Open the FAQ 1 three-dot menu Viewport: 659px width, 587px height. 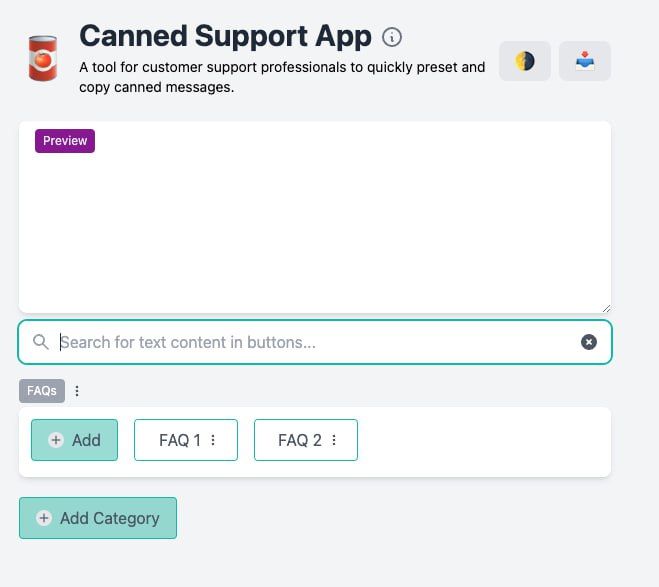click(213, 440)
